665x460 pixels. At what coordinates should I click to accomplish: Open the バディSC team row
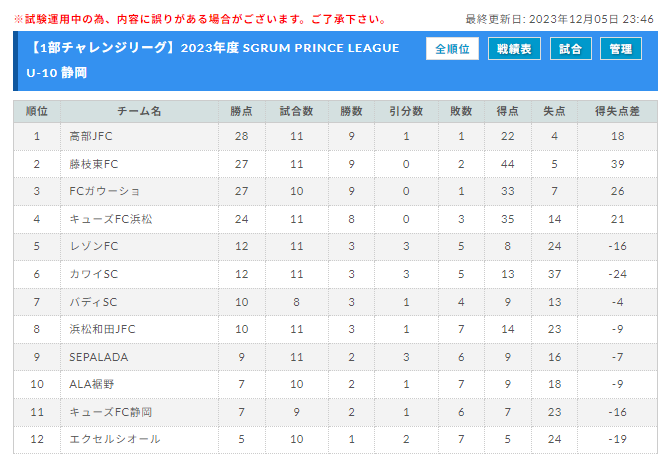[335, 302]
